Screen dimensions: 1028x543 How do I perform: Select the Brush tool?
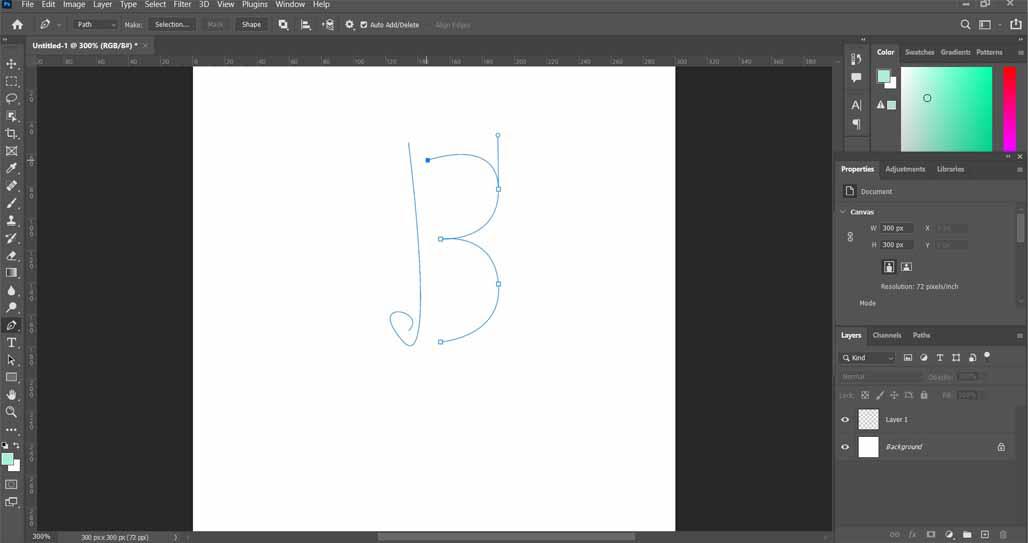coord(11,203)
